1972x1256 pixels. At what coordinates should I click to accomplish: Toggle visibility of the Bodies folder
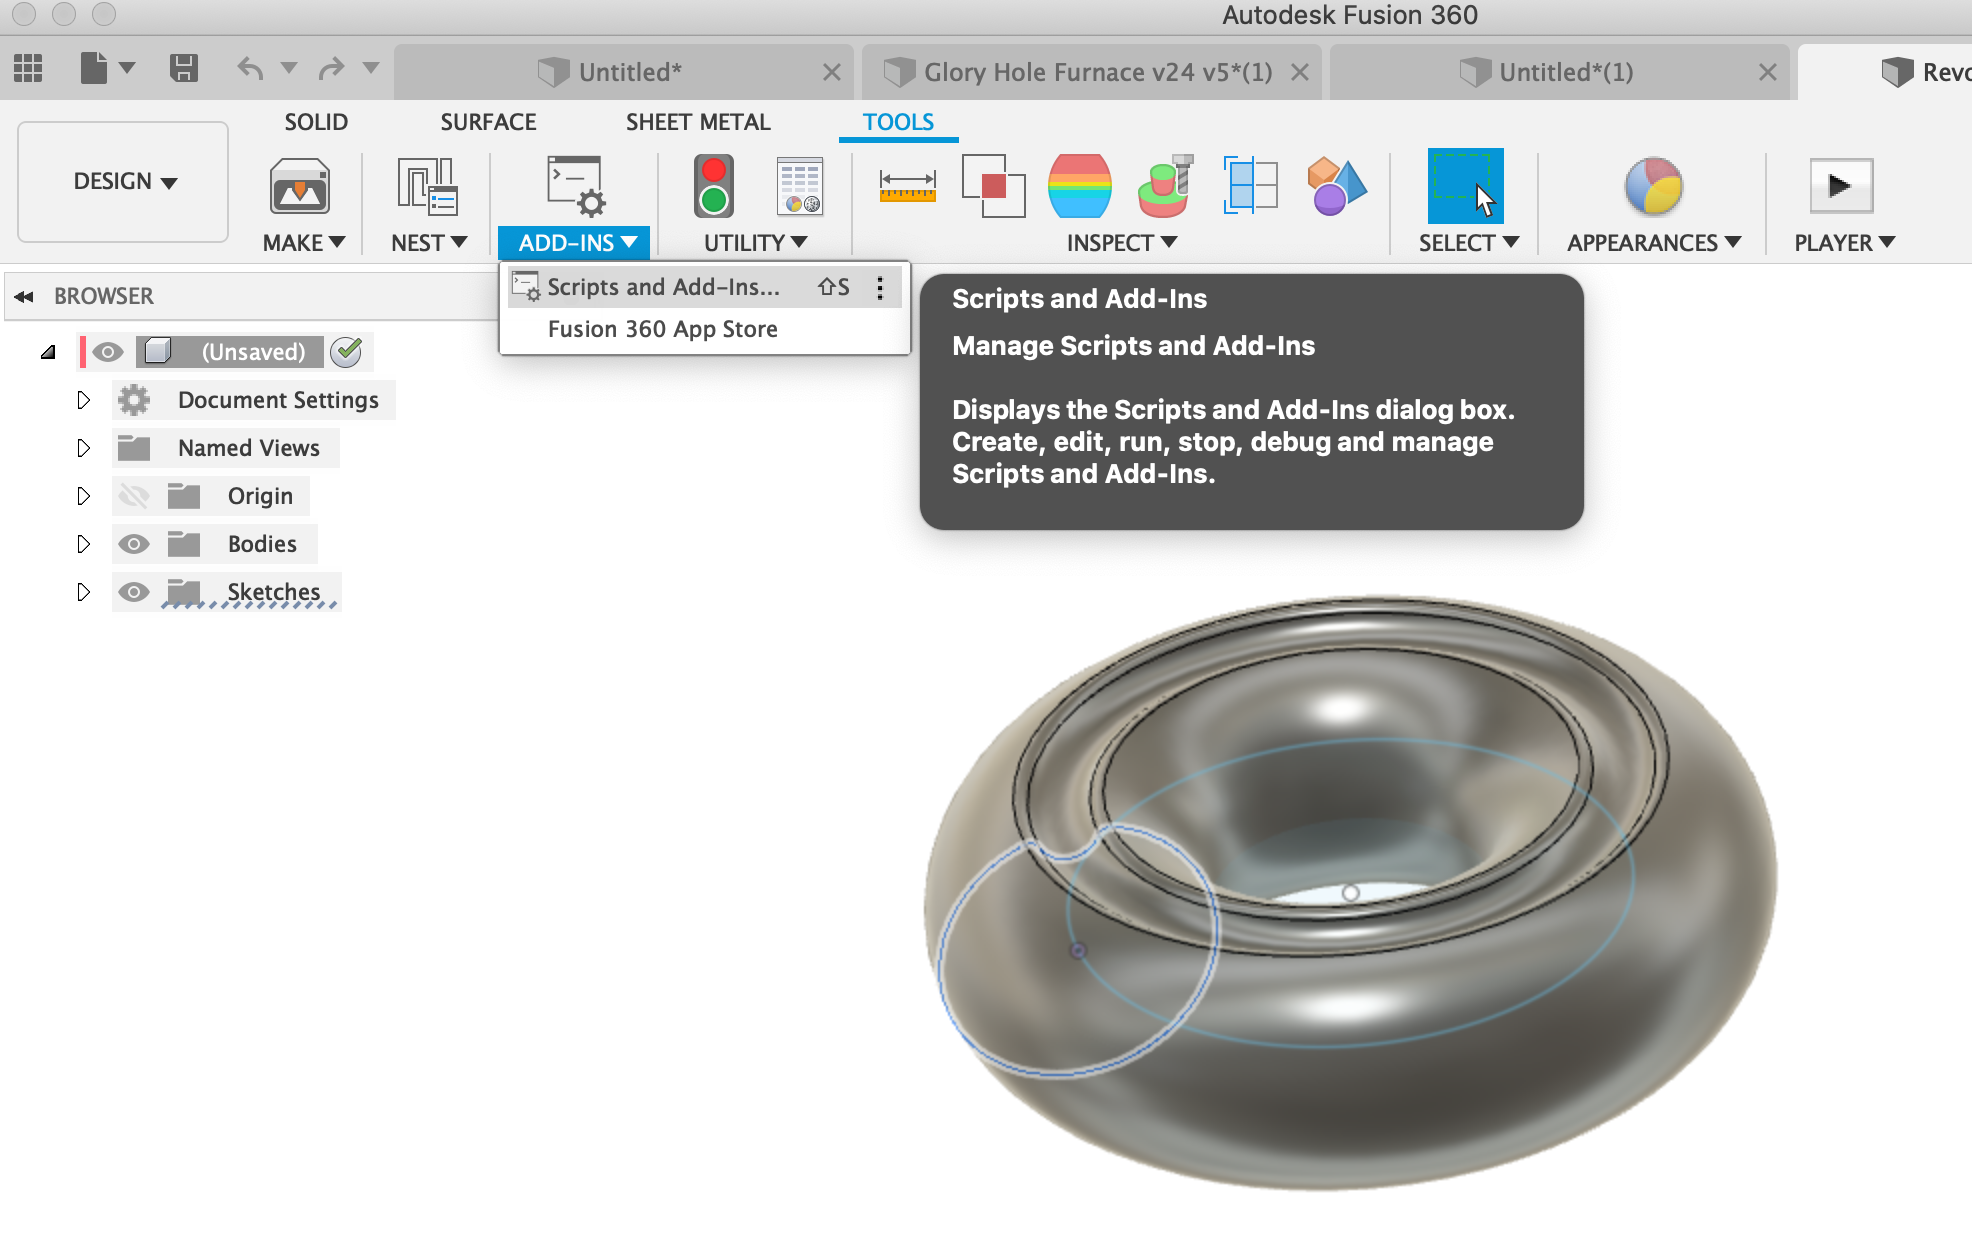pyautogui.click(x=134, y=543)
